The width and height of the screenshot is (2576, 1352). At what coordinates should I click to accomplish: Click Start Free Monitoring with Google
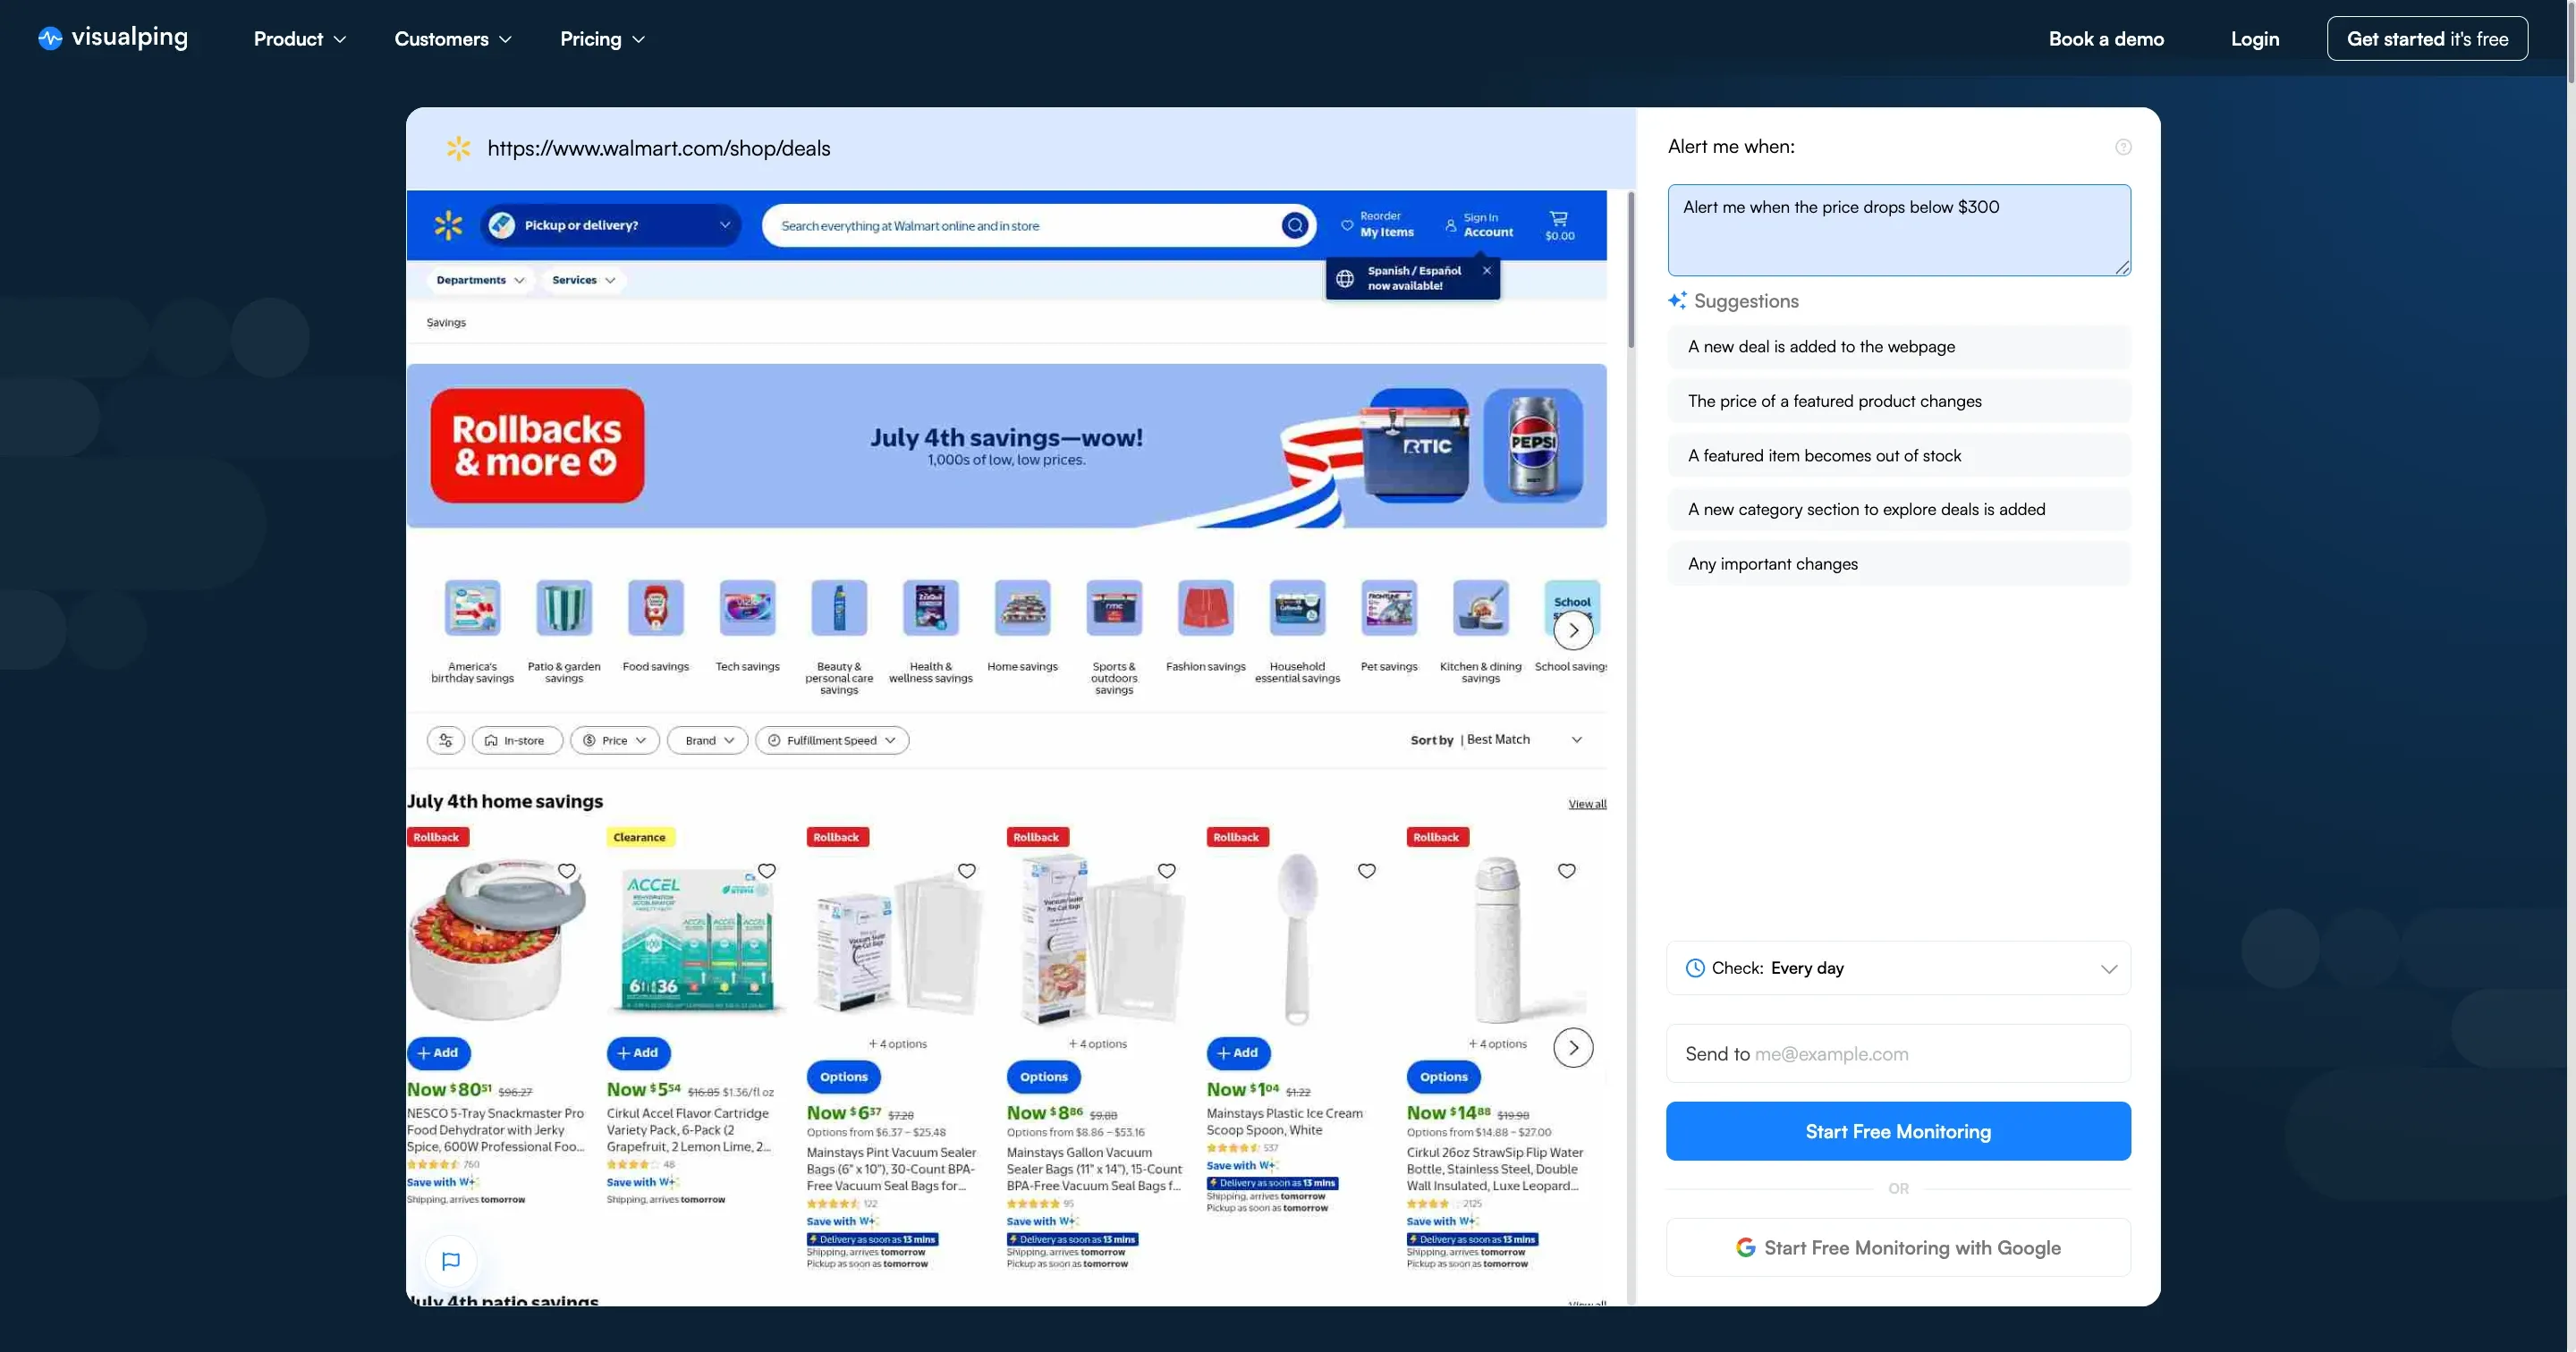click(x=1898, y=1247)
